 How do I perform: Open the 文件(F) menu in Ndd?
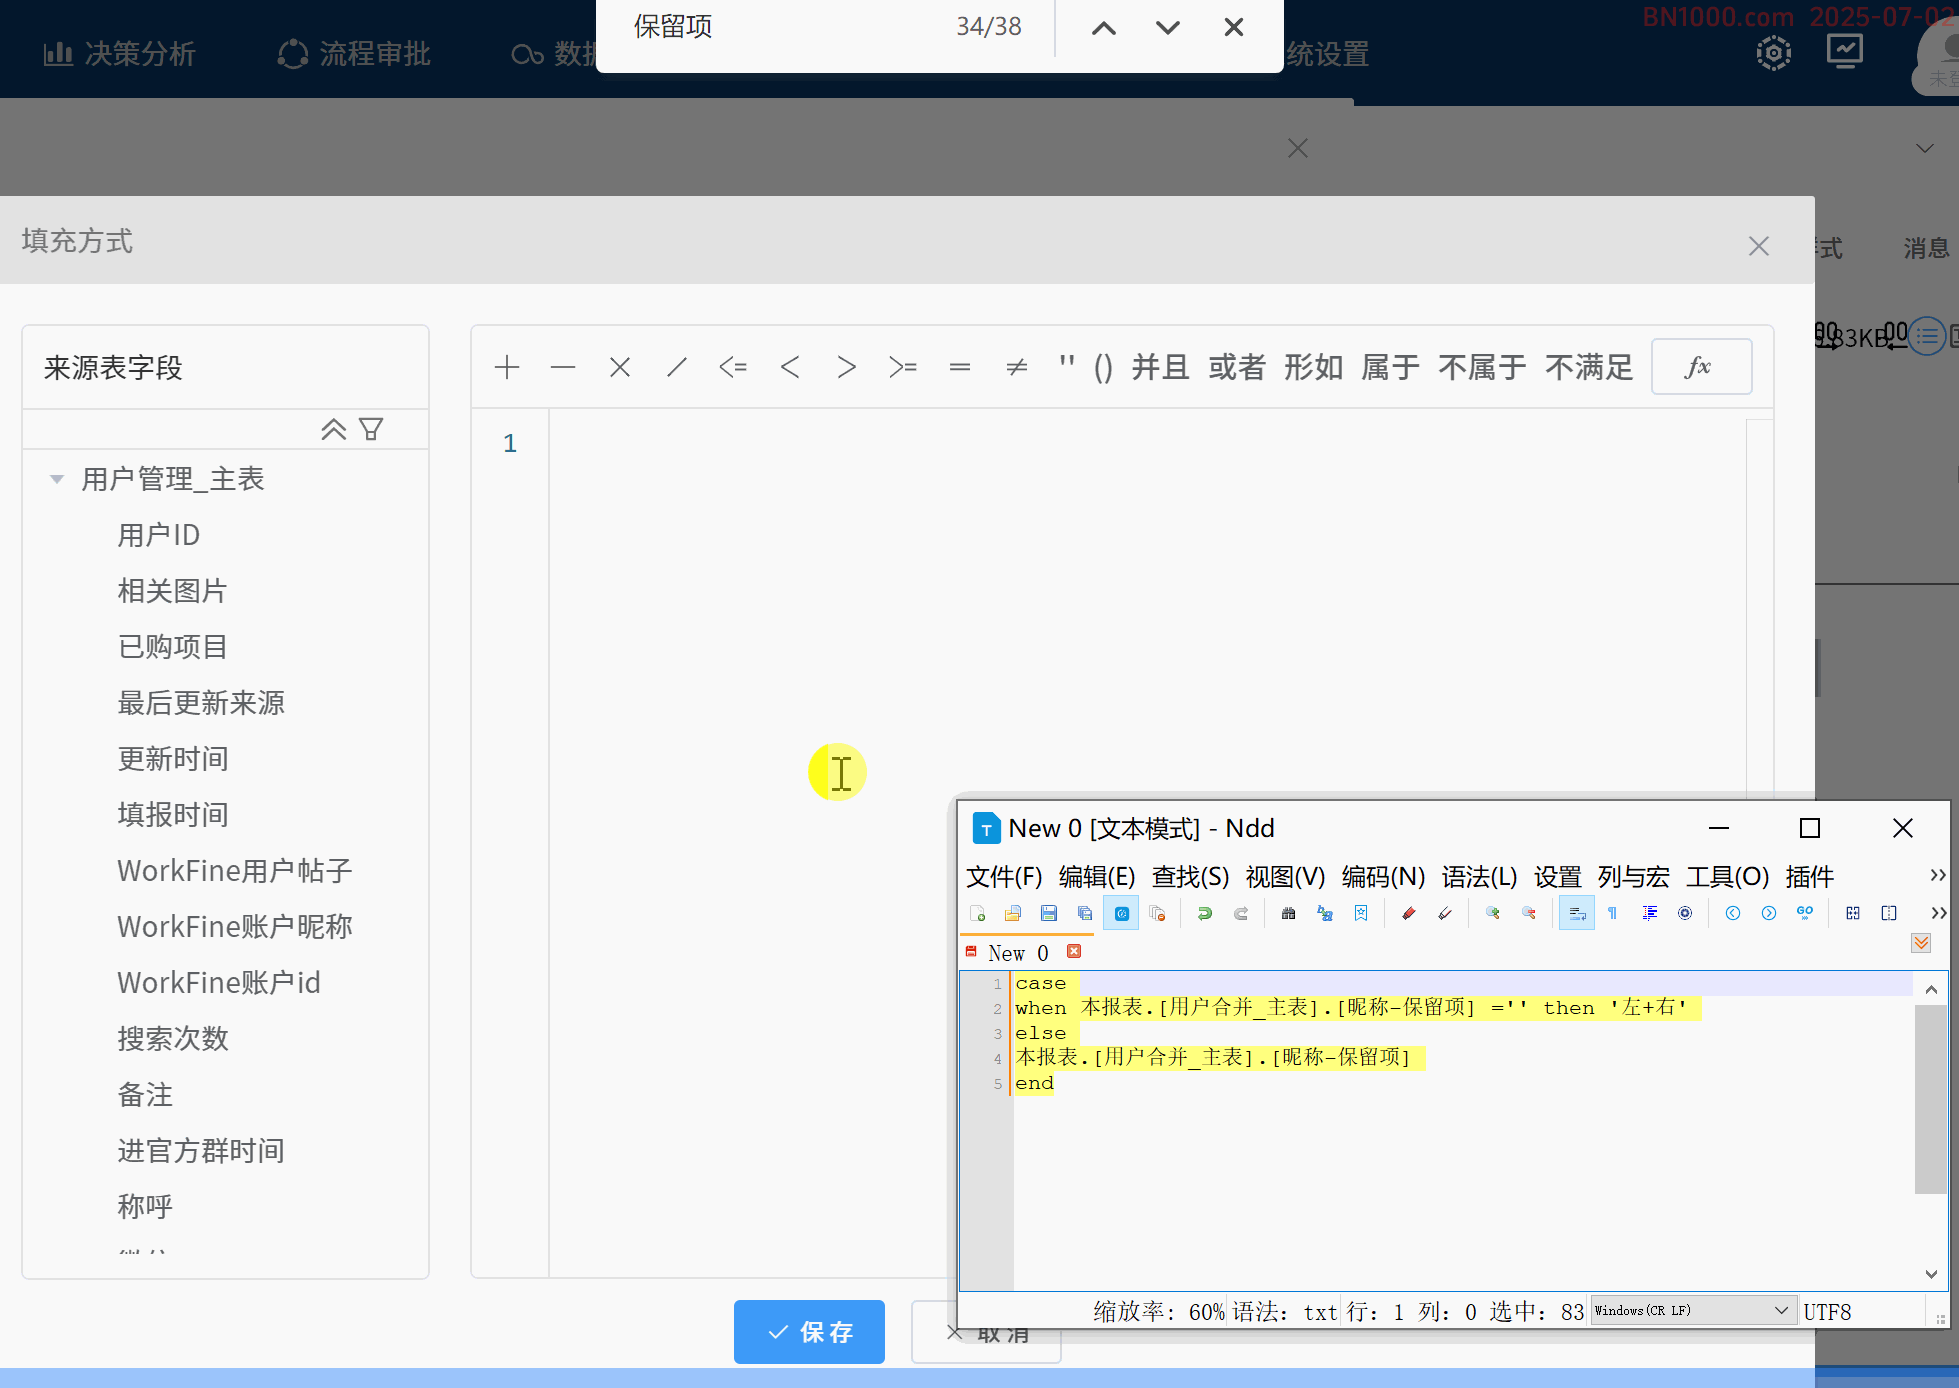pyautogui.click(x=1004, y=877)
